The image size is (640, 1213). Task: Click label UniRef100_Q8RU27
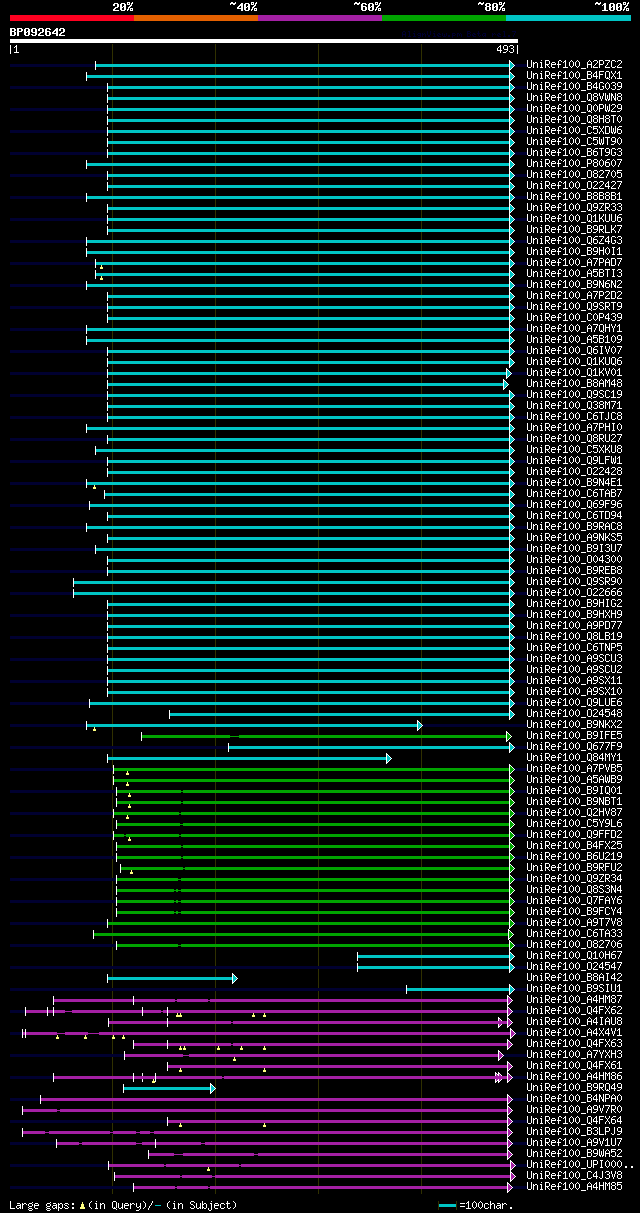[x=574, y=438]
